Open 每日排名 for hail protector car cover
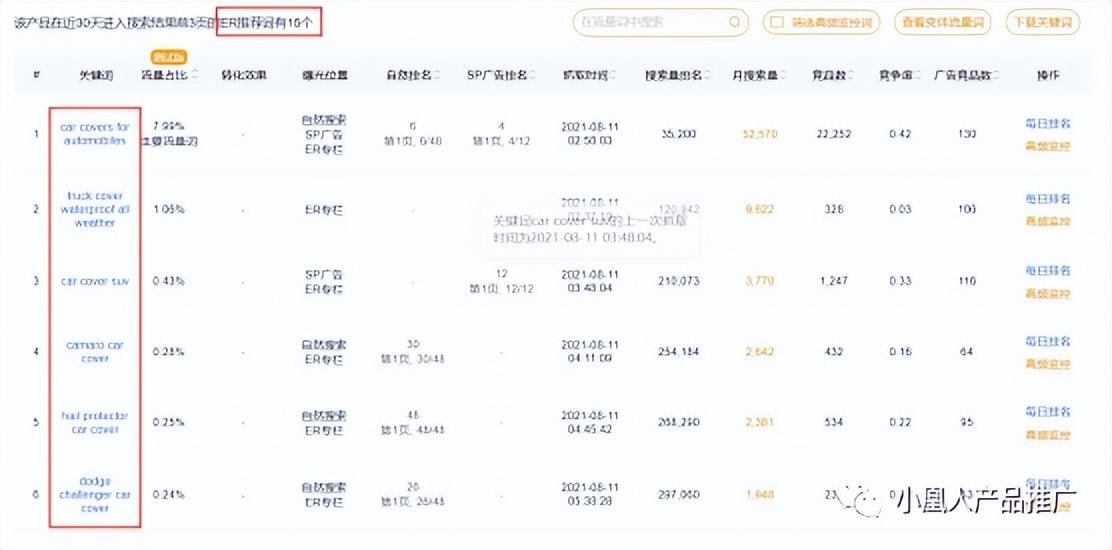 (1047, 412)
